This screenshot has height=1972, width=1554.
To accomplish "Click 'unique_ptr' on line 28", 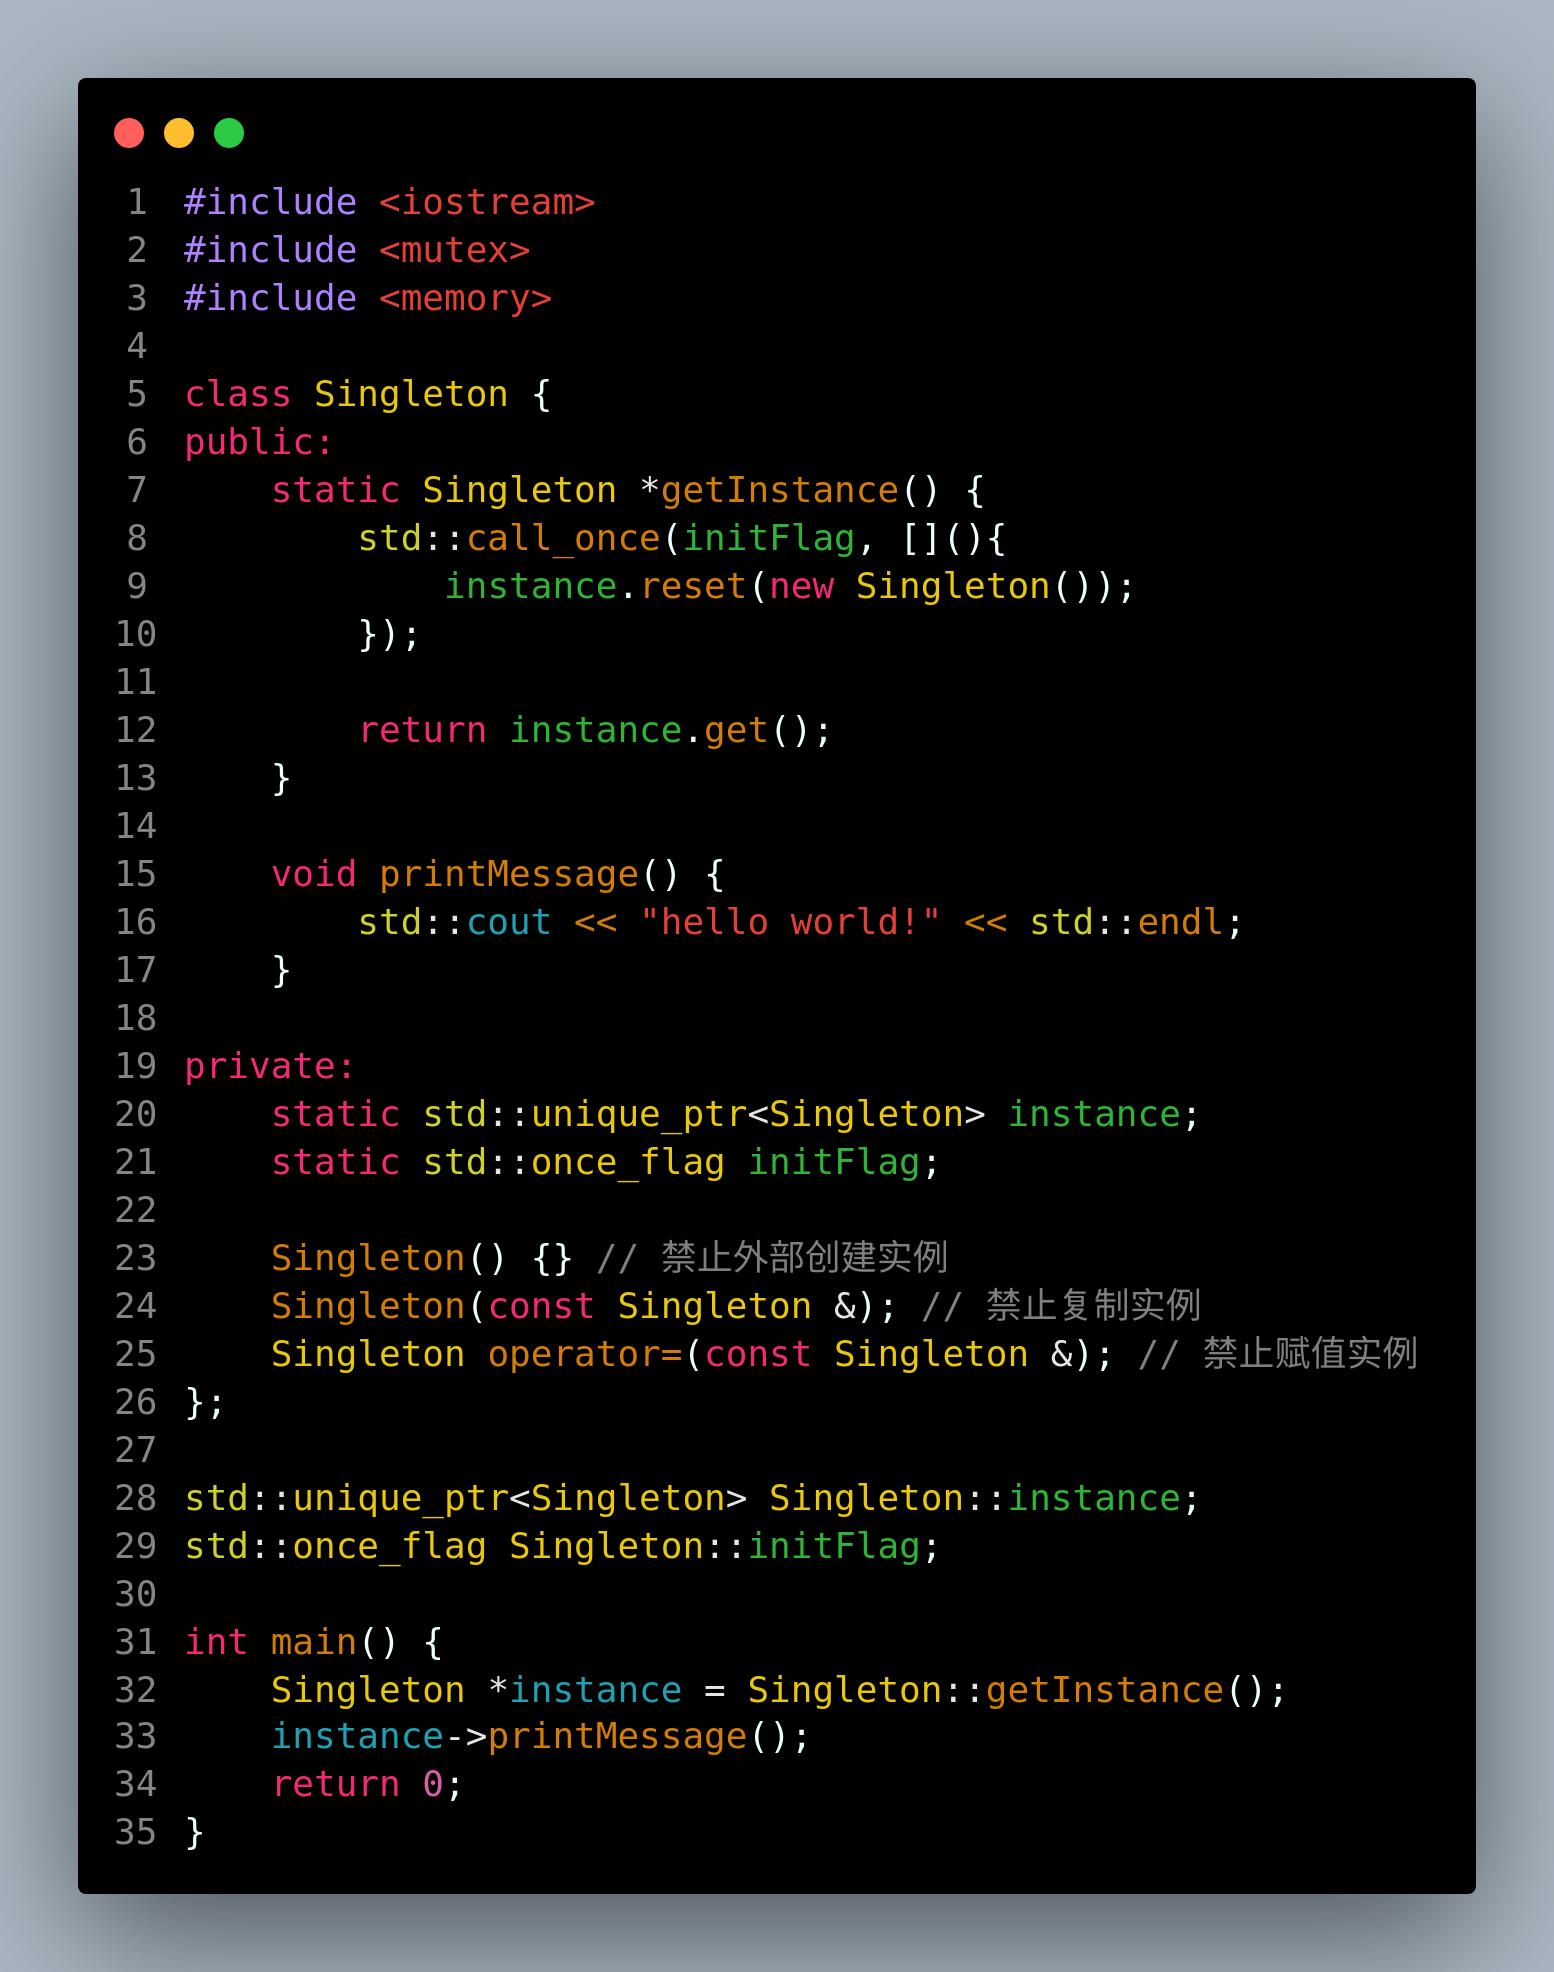I will (x=401, y=1498).
